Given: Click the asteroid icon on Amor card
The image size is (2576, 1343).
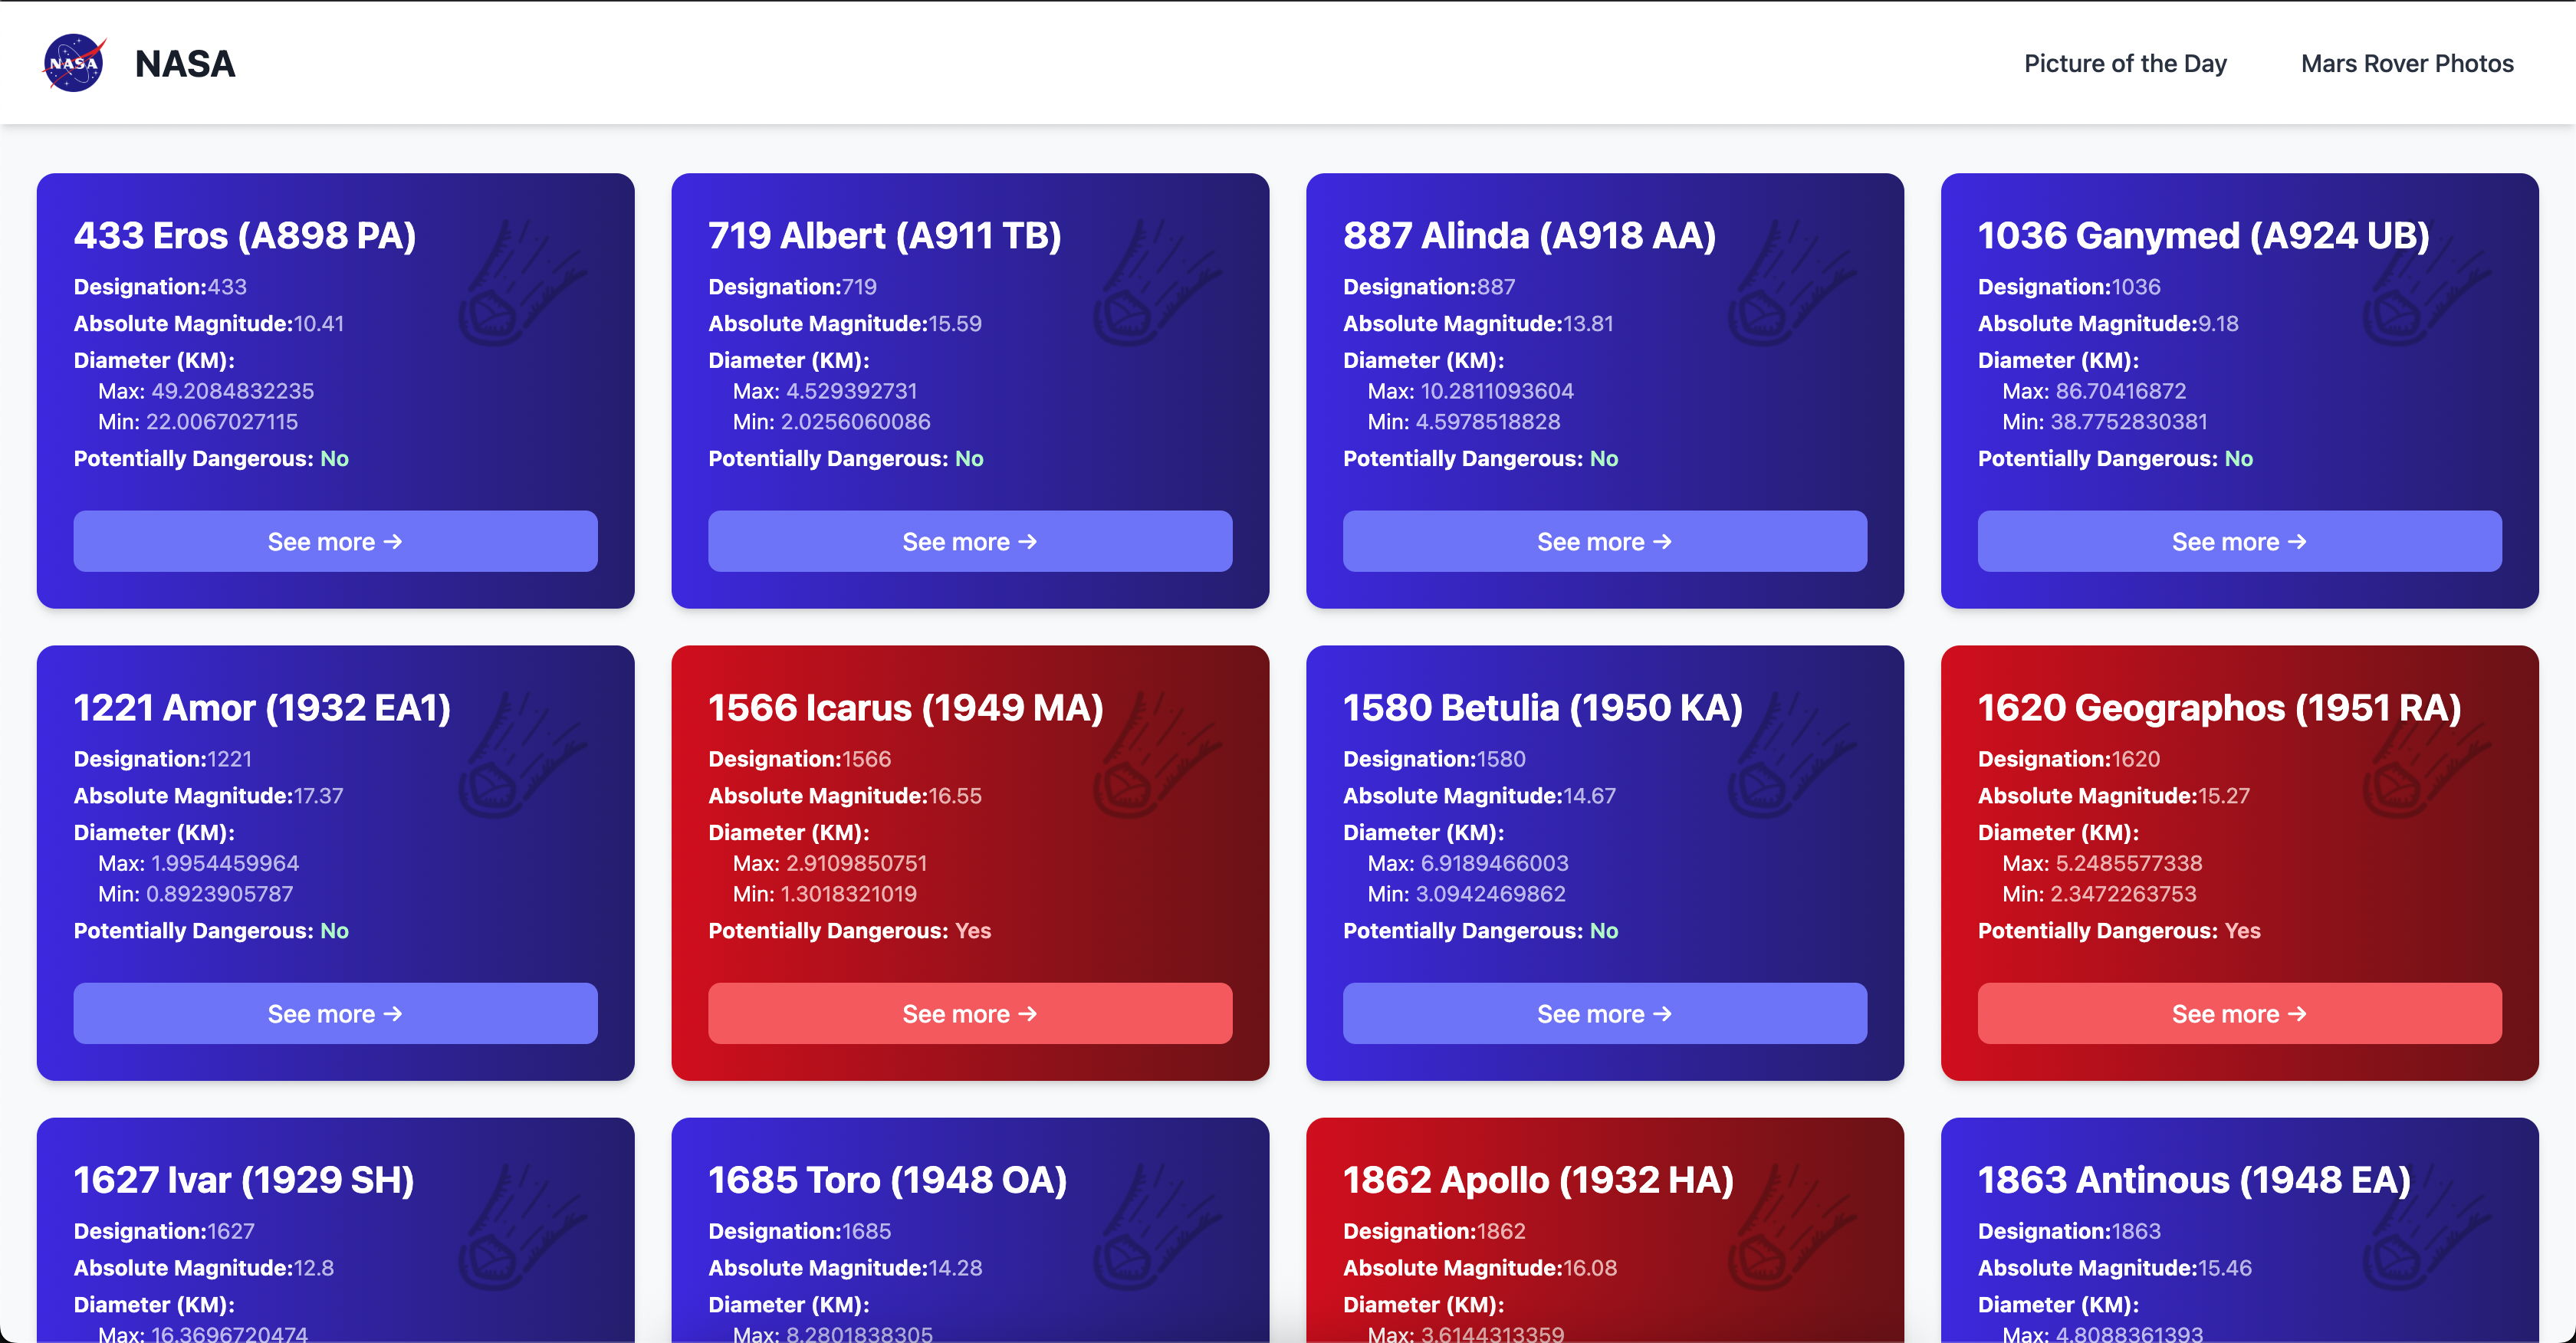Looking at the screenshot, I should tap(523, 755).
